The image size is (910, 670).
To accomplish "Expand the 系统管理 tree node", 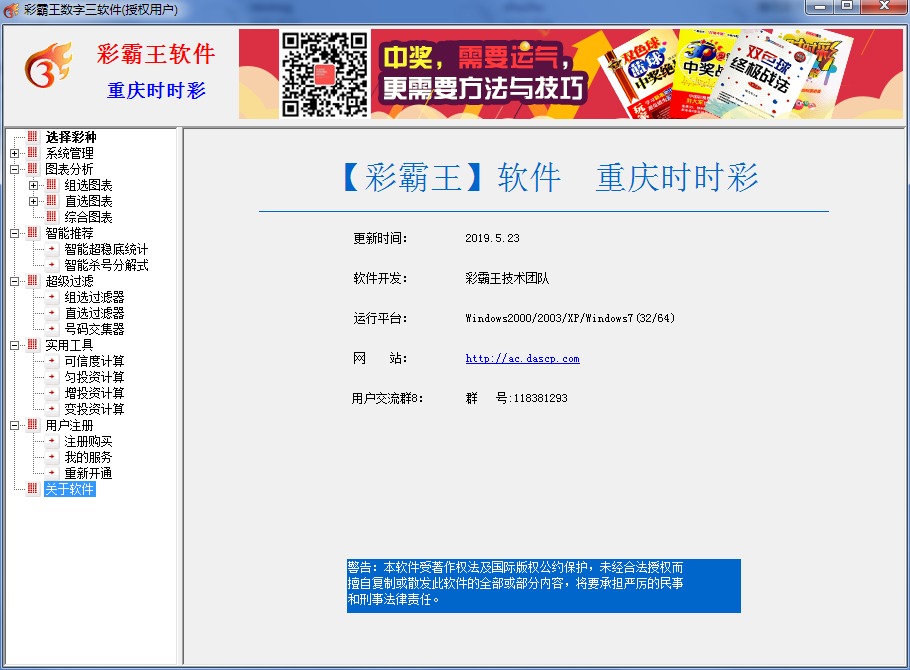I will [x=14, y=153].
